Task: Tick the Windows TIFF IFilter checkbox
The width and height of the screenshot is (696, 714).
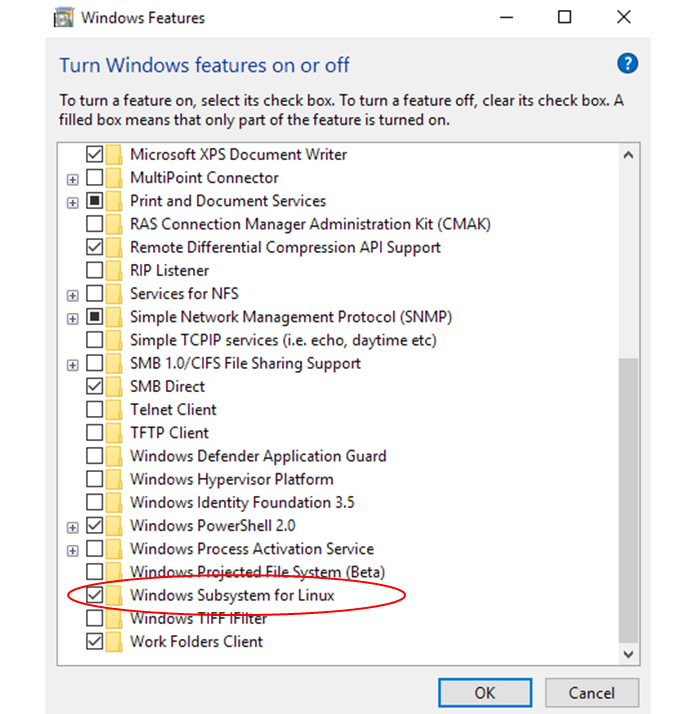Action: [94, 618]
